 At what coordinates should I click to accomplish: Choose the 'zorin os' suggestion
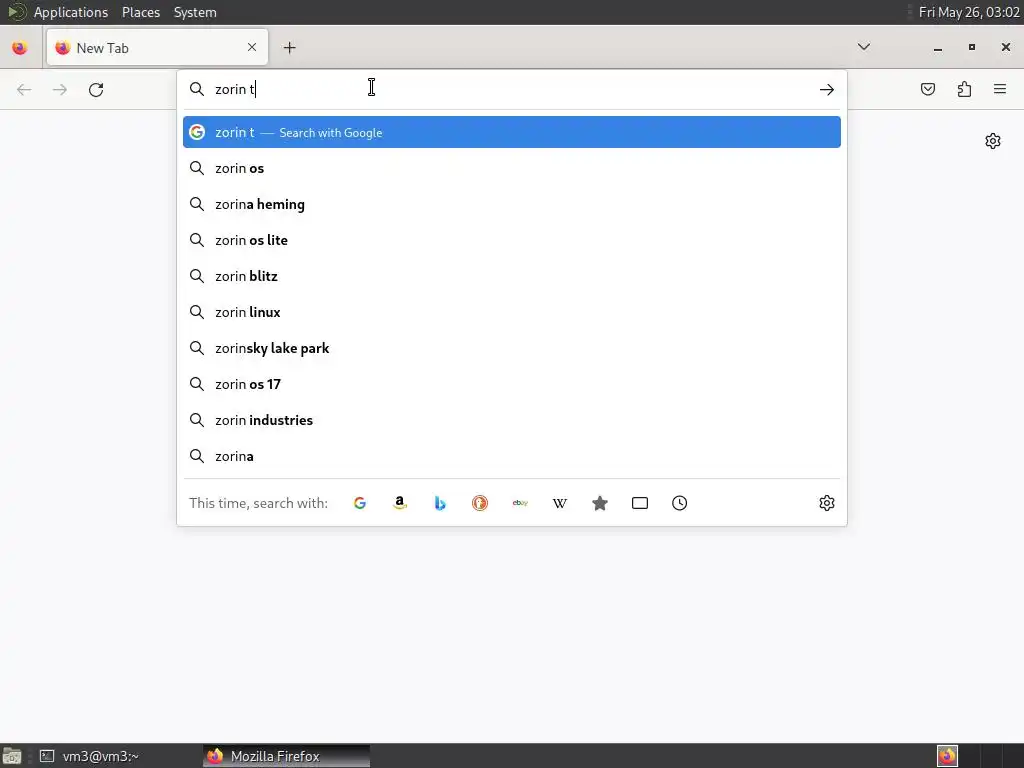[511, 168]
